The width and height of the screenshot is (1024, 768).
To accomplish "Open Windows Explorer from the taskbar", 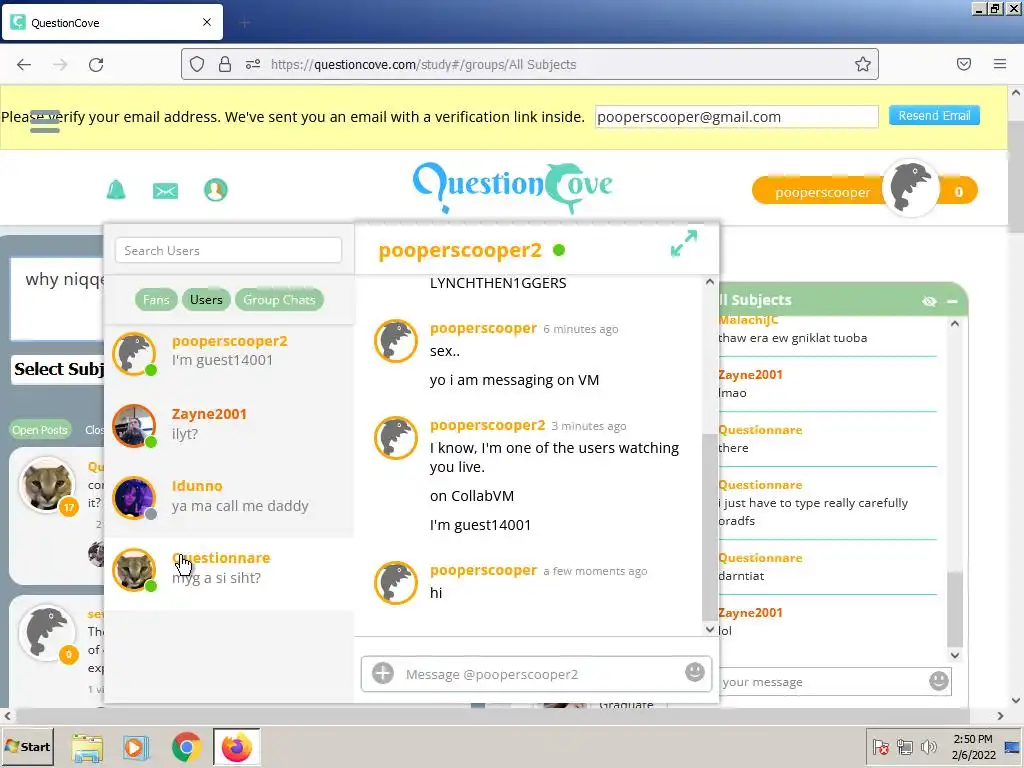I will click(x=87, y=747).
